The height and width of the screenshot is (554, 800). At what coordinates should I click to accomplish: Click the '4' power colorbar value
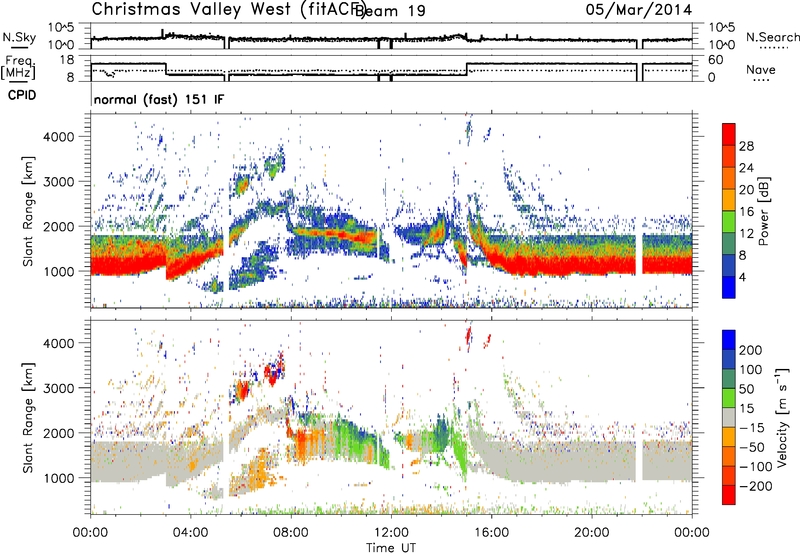click(x=743, y=277)
